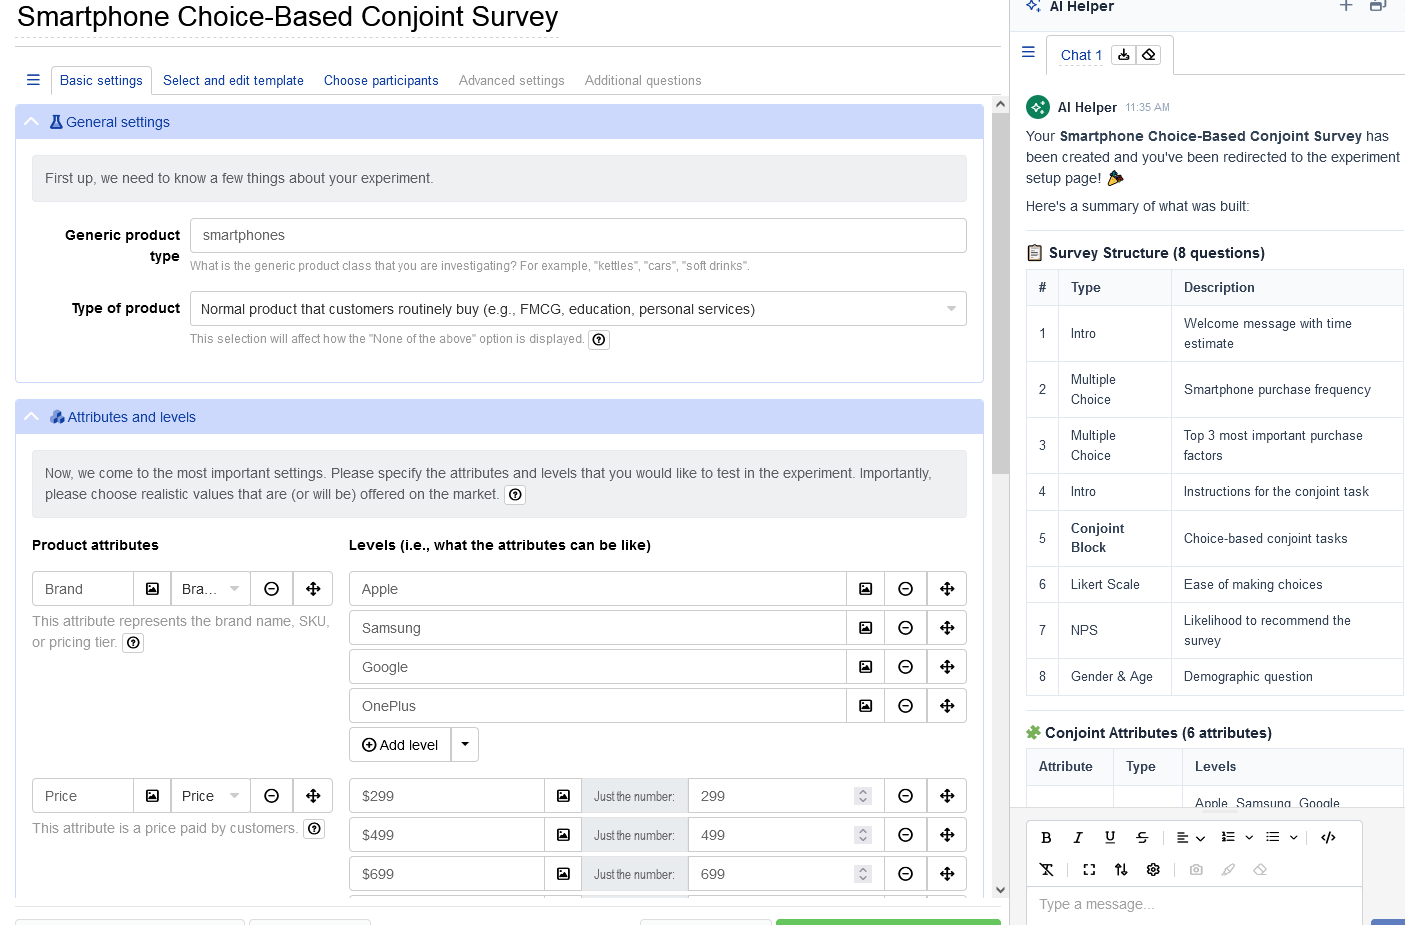Open the Type of product dropdown
The height and width of the screenshot is (925, 1405).
click(578, 309)
